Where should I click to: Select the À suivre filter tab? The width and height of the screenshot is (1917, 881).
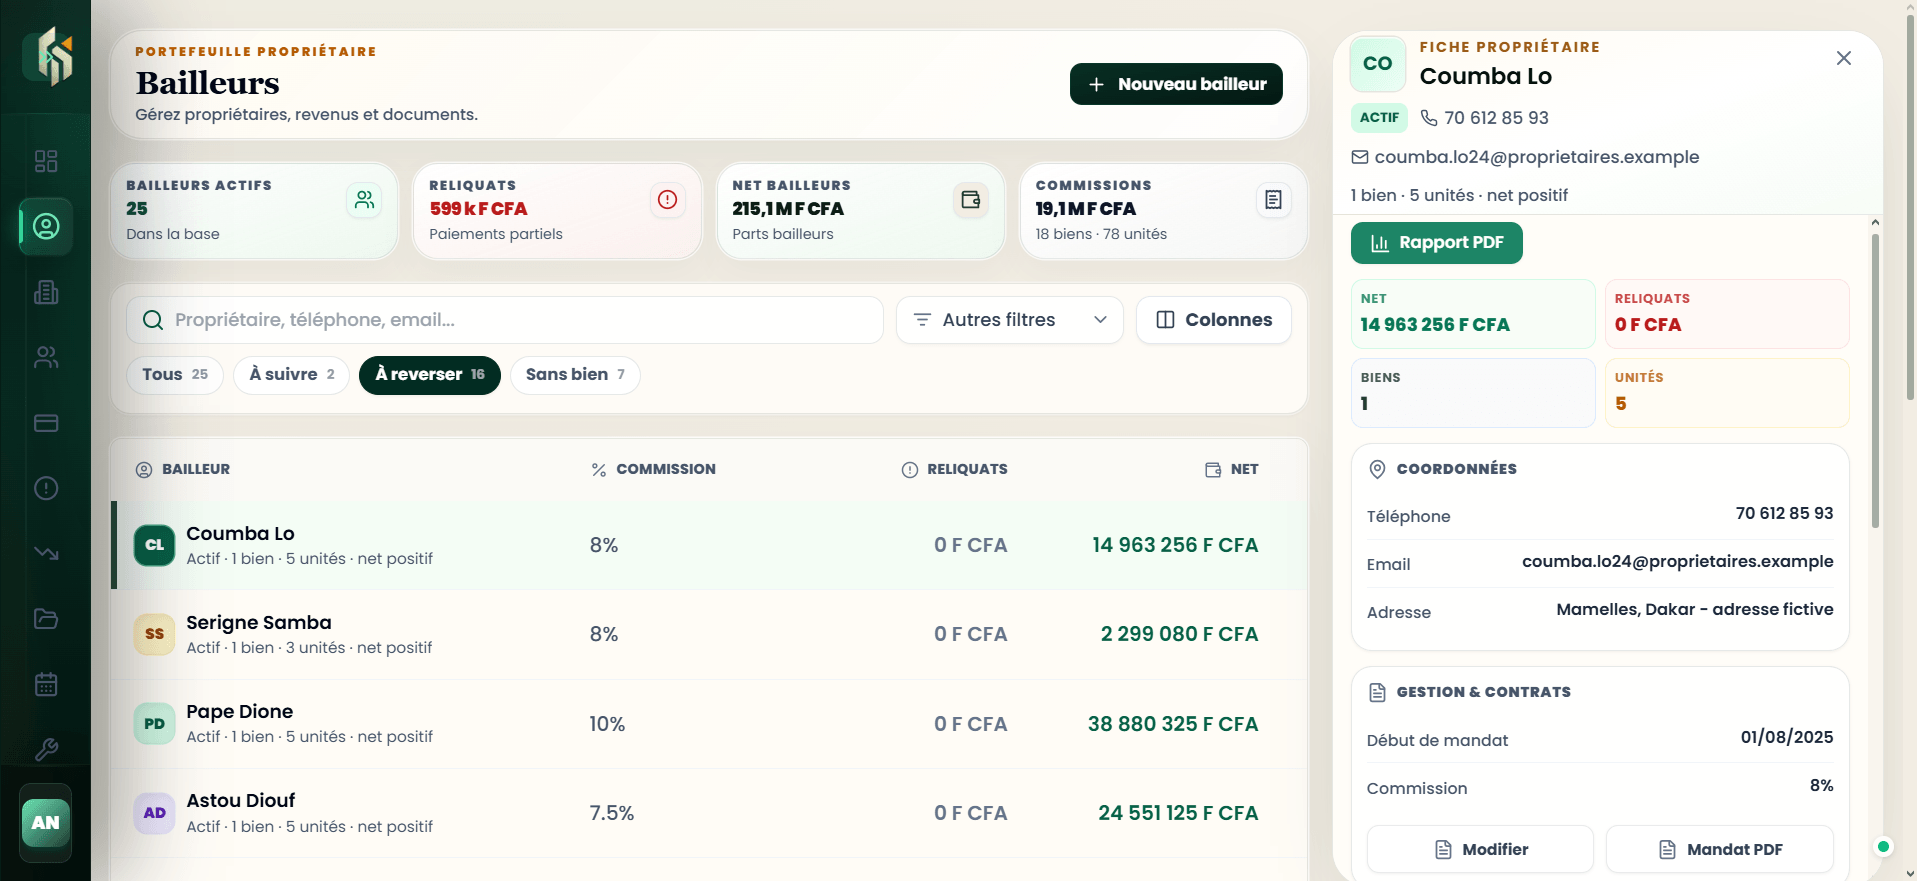click(x=292, y=375)
